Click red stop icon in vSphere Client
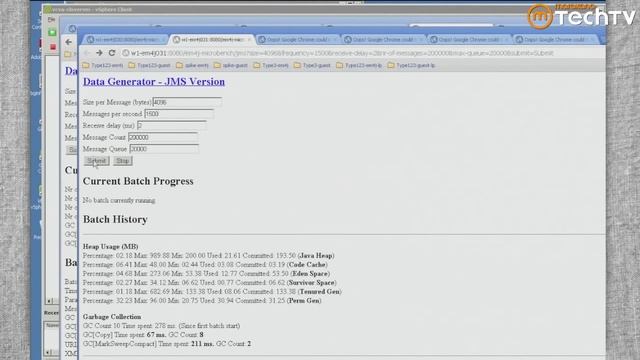 click(x=53, y=47)
